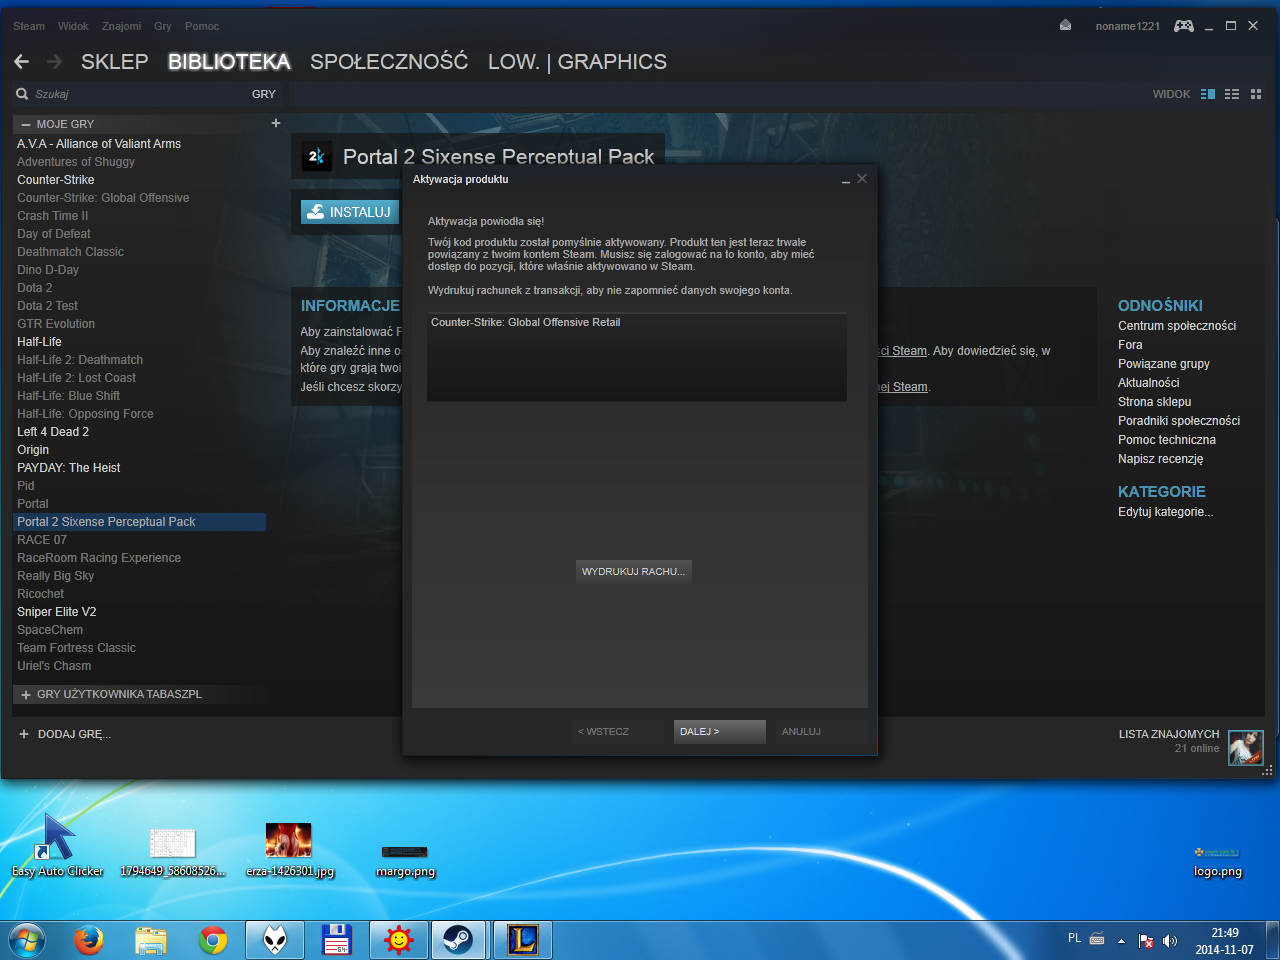This screenshot has width=1280, height=960.
Task: Click Edytuj kategorie... link
Action: pyautogui.click(x=1166, y=512)
